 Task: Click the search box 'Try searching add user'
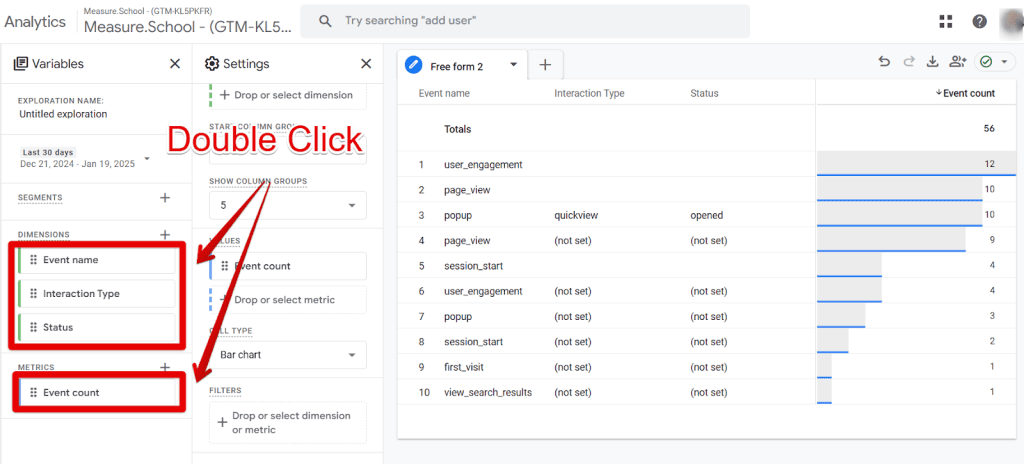point(525,21)
